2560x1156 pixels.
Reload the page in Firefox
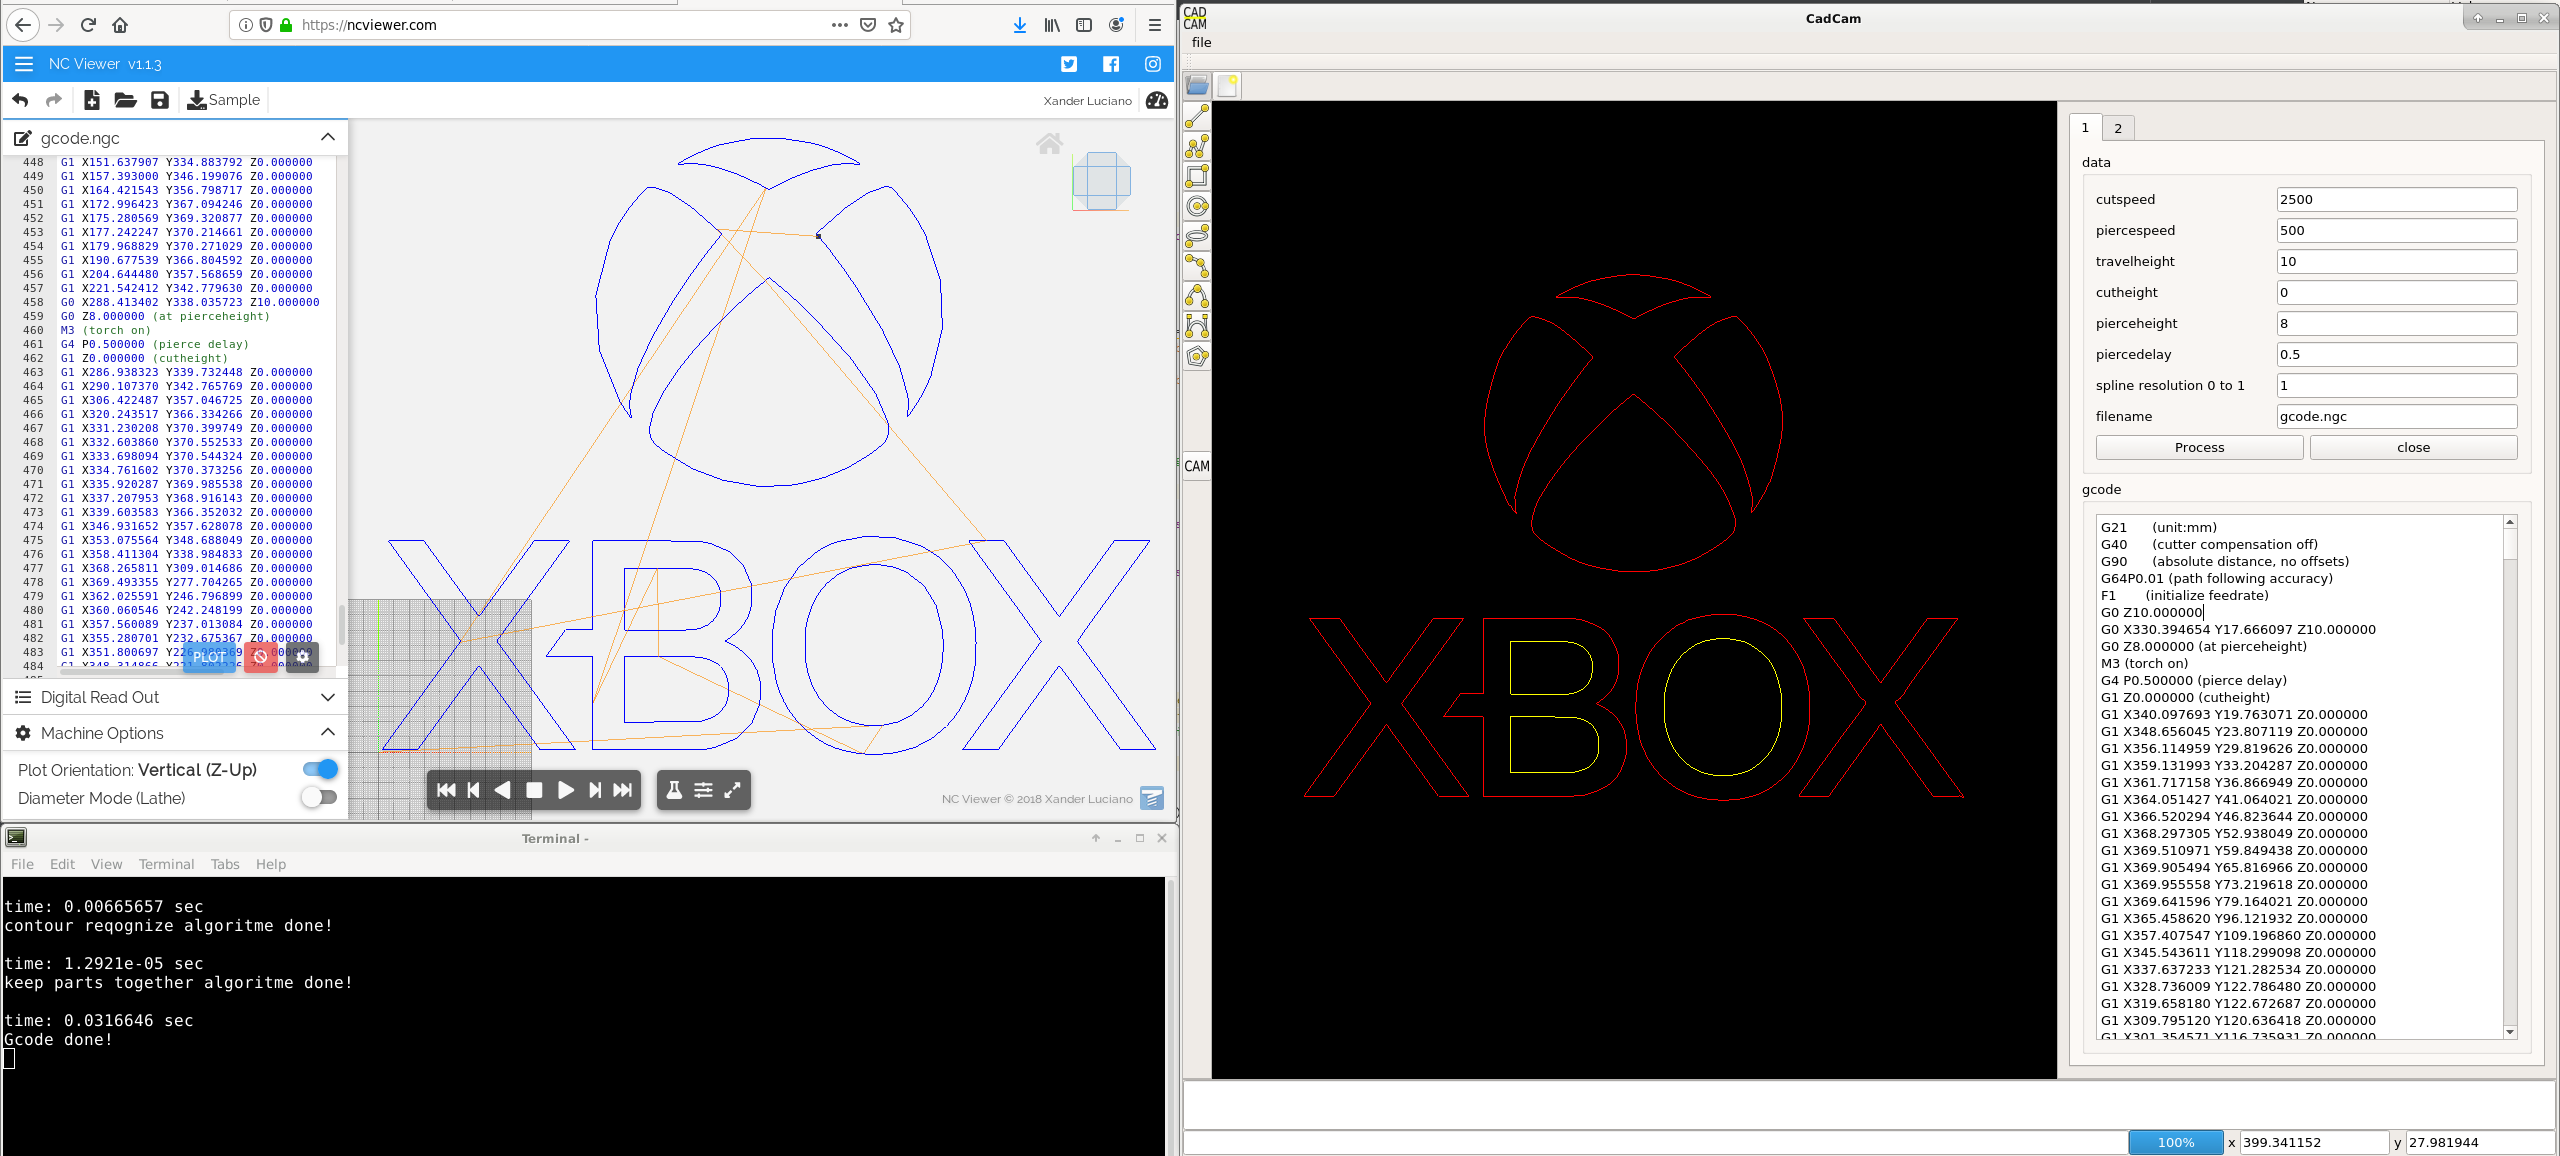pyautogui.click(x=88, y=25)
